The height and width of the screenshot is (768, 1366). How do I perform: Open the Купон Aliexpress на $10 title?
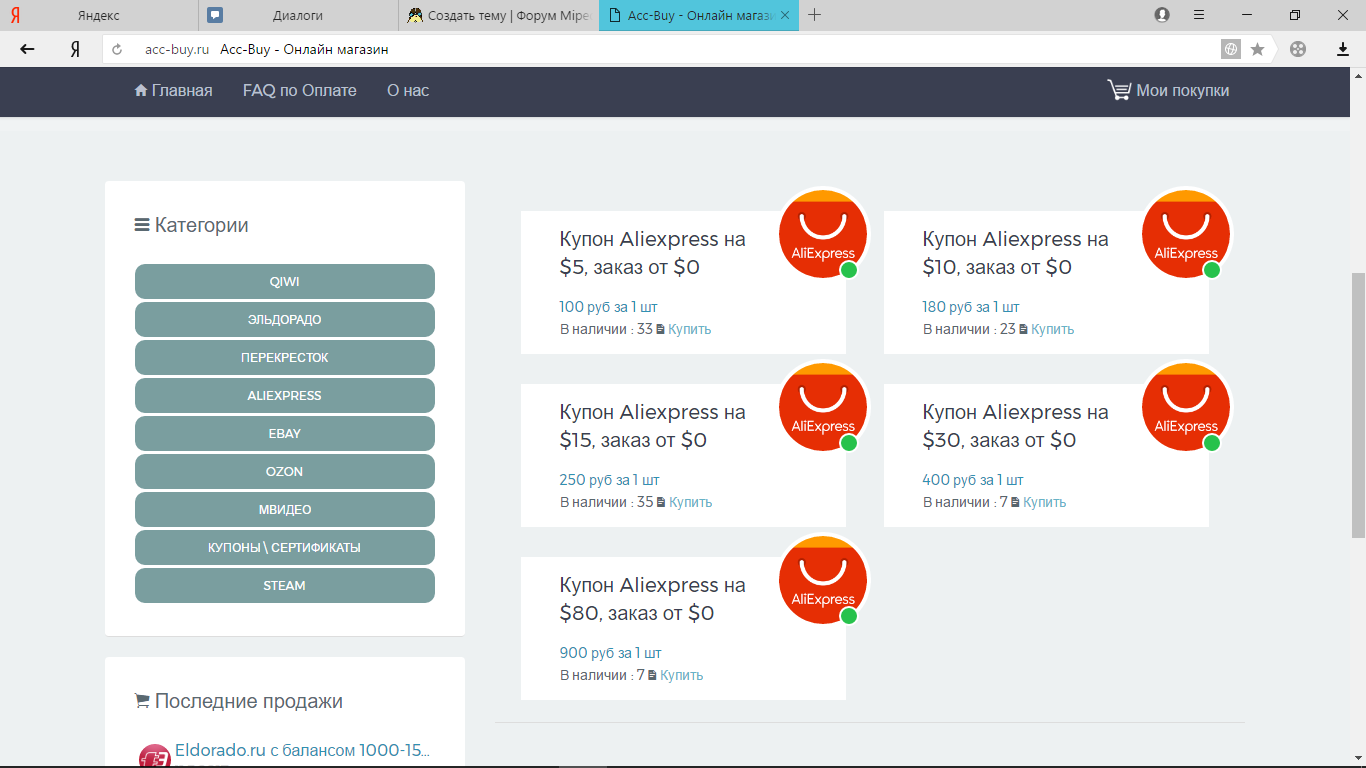click(1016, 253)
